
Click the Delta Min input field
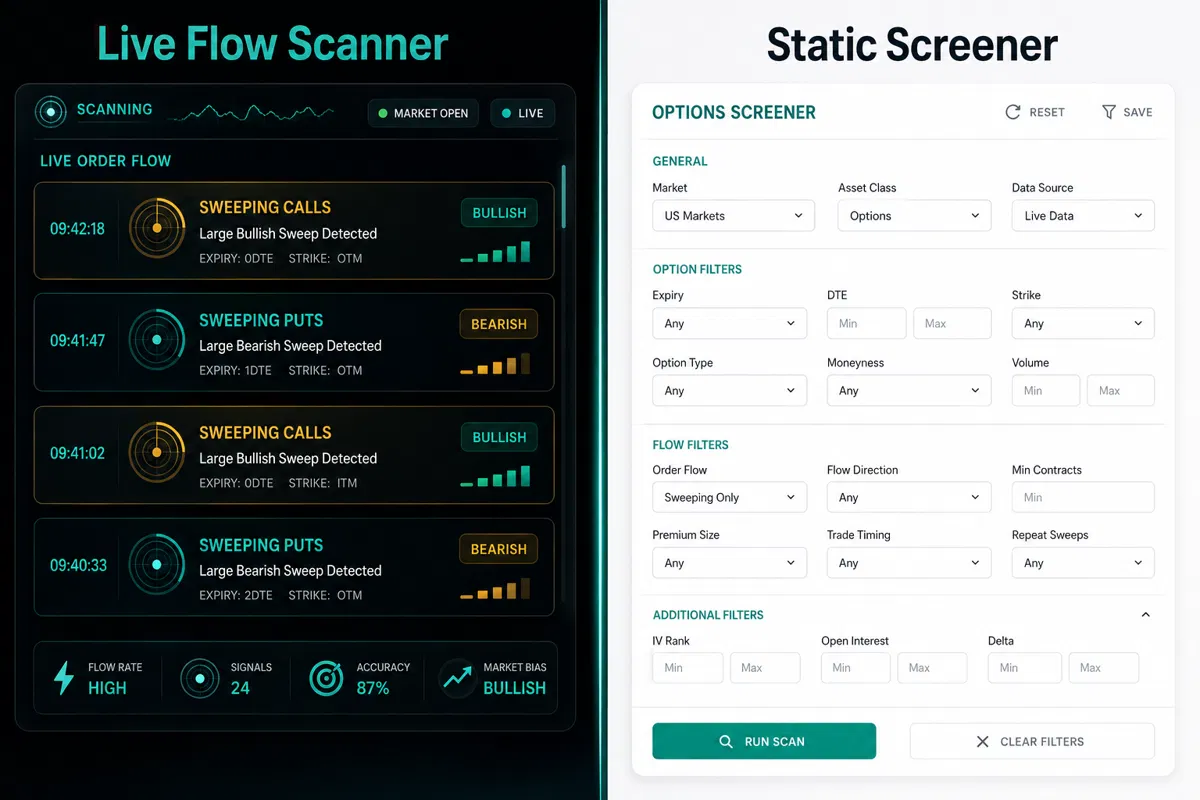pos(1025,668)
